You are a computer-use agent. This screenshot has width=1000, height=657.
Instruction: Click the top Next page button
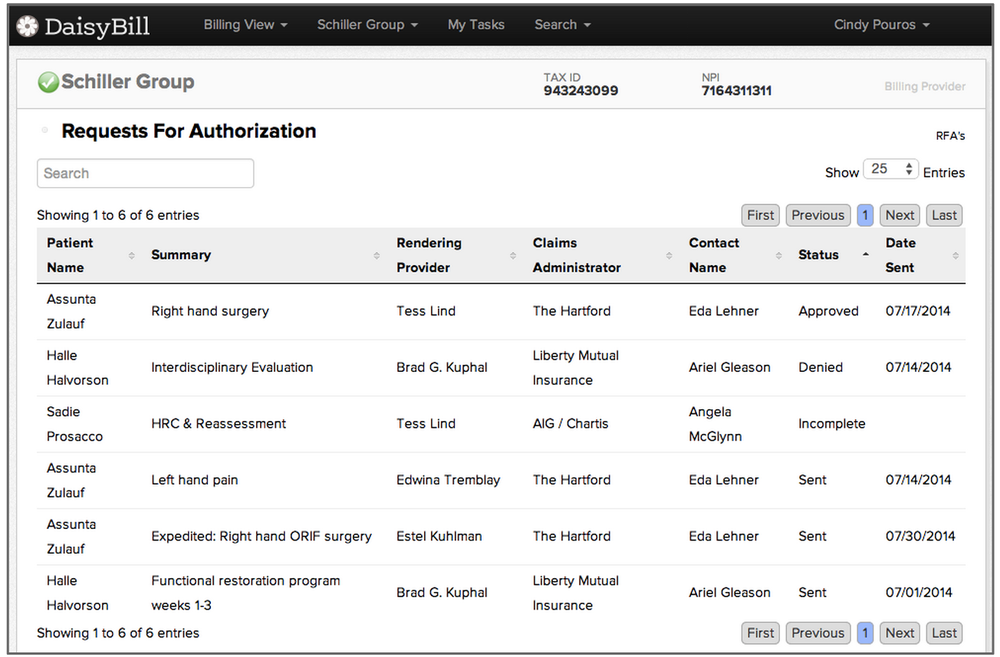click(899, 215)
